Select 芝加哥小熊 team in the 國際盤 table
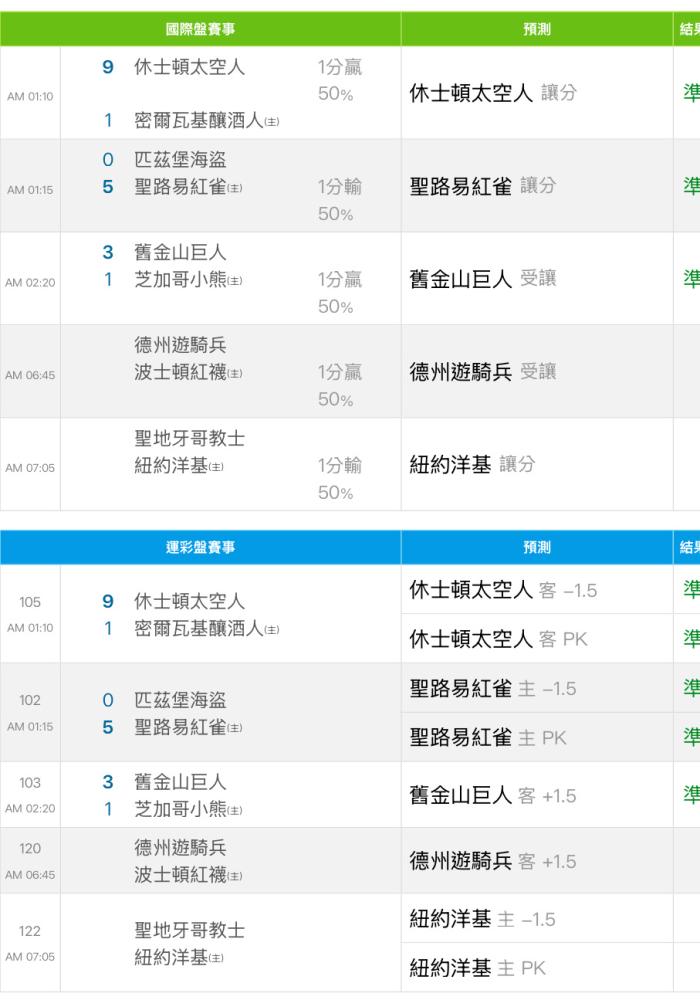 (188, 279)
